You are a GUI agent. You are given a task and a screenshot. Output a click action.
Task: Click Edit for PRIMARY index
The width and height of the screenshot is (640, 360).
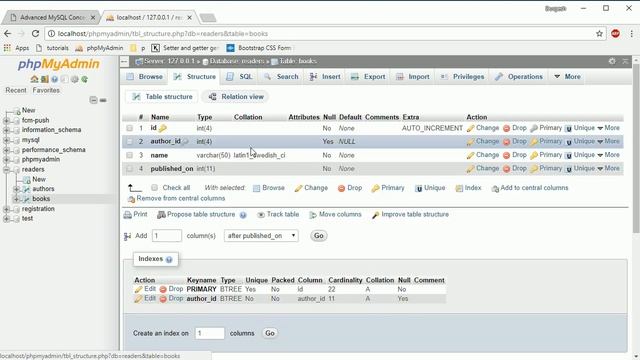[145, 289]
